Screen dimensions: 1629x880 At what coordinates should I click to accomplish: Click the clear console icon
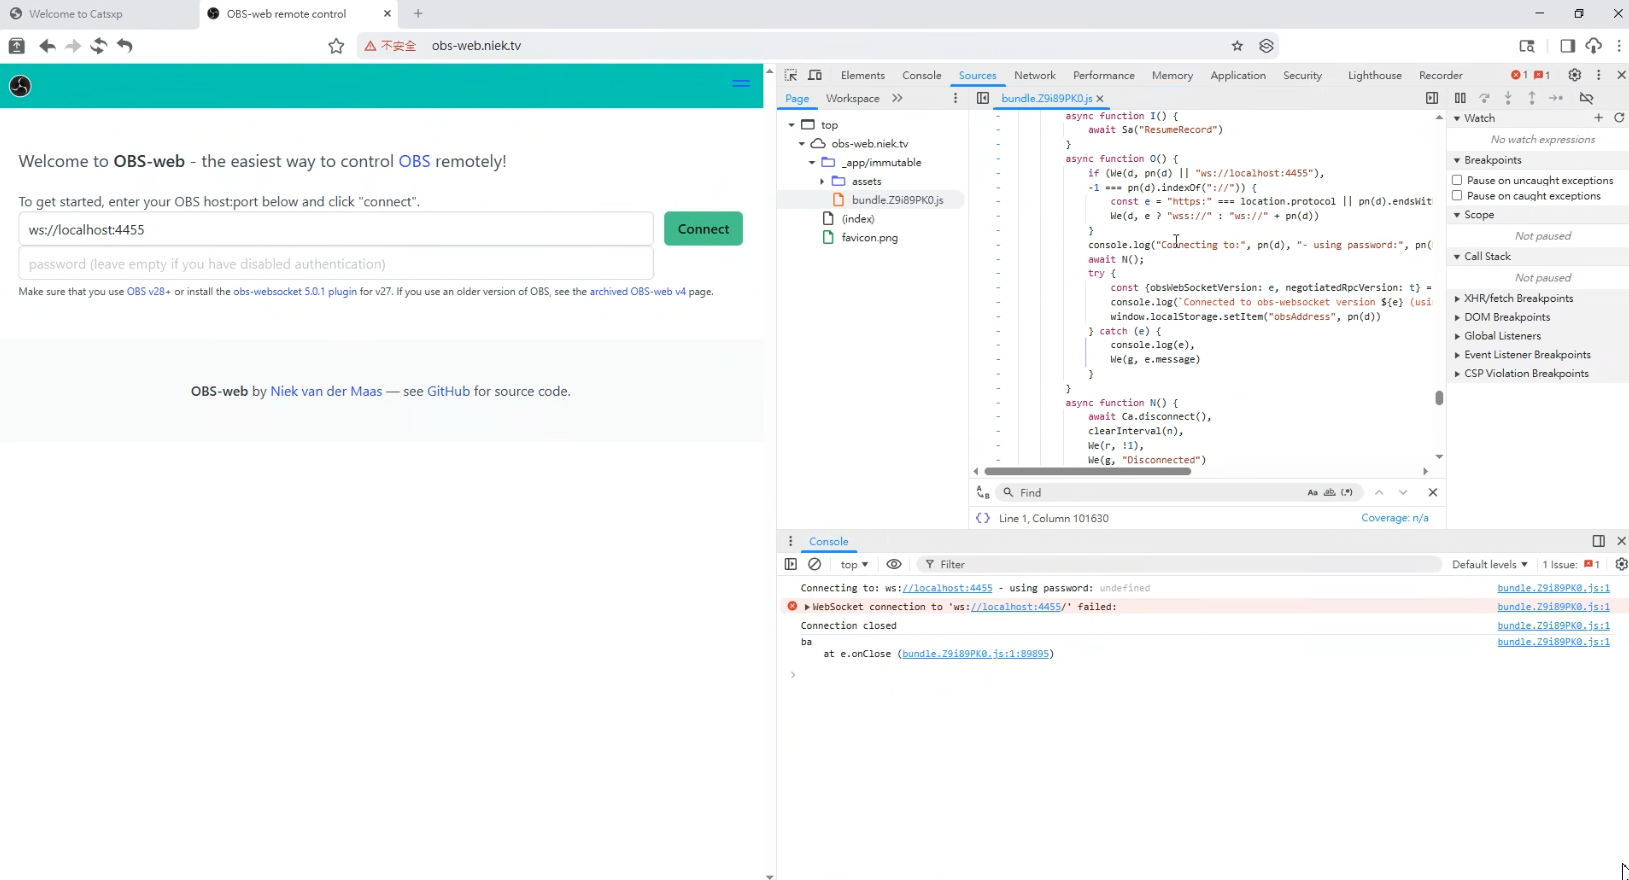[815, 564]
